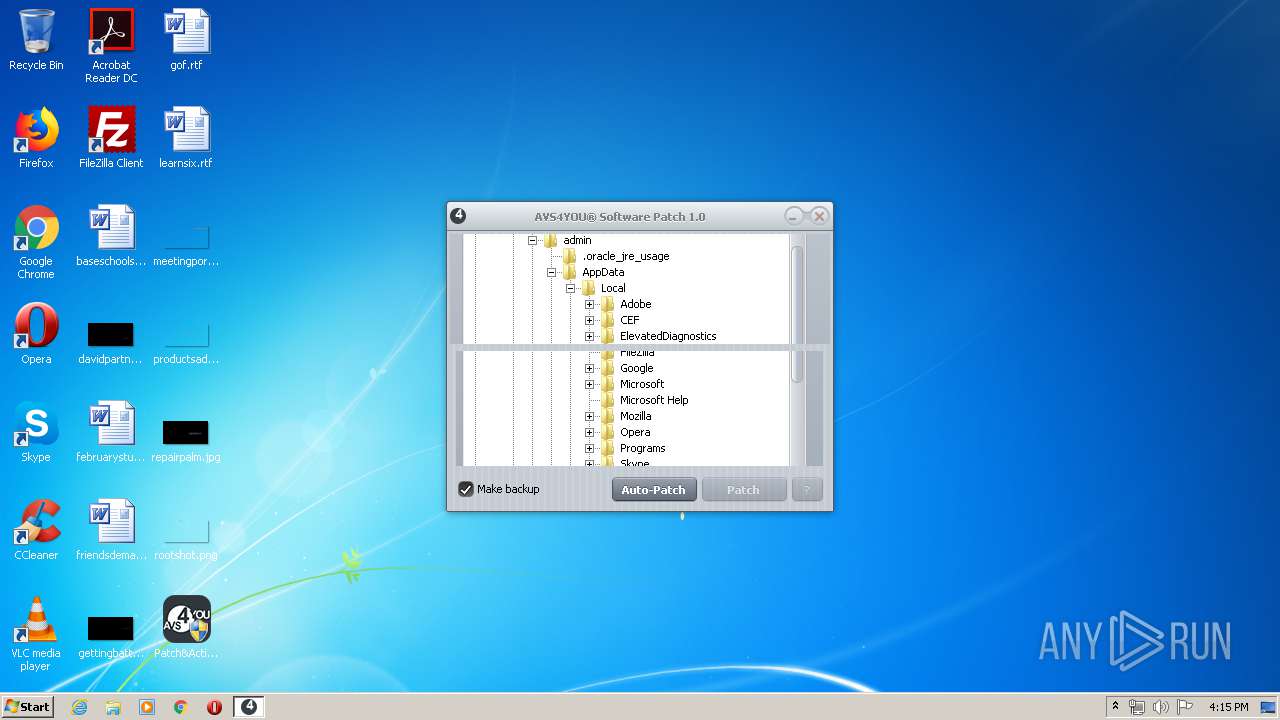
Task: Open Windows Explorer from the taskbar
Action: 113,707
